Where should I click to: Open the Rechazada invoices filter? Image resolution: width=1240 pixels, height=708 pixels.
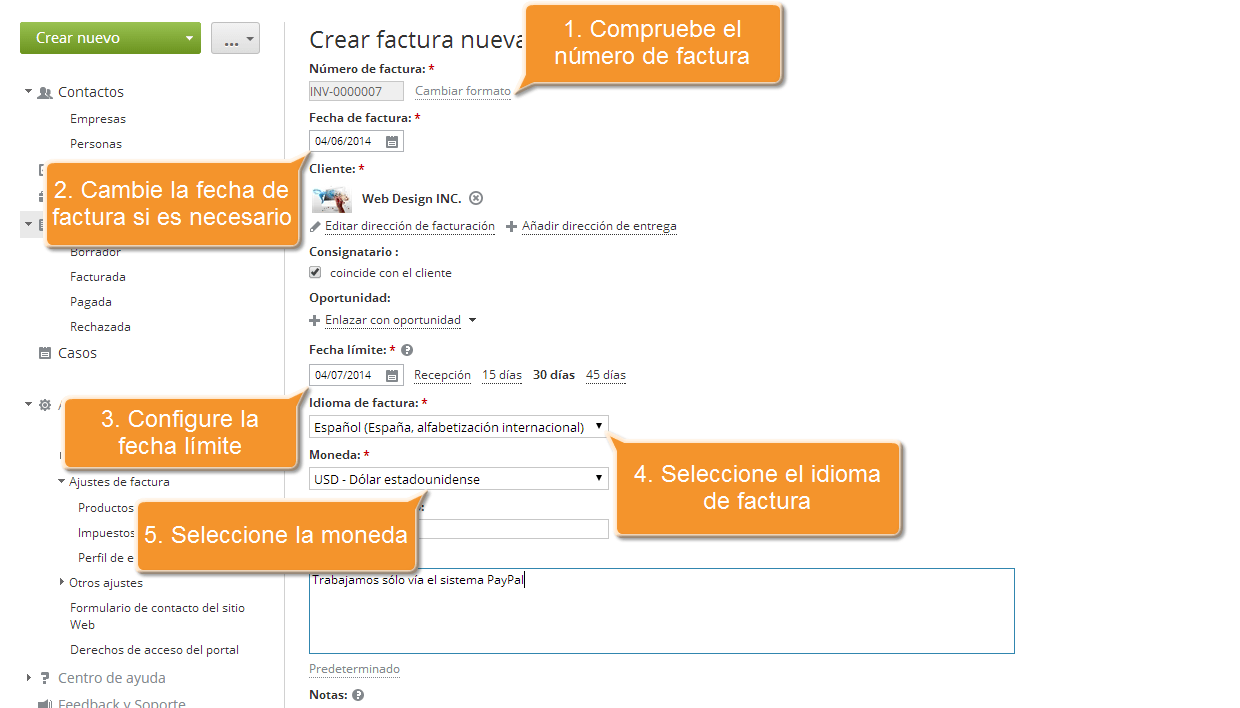(100, 327)
